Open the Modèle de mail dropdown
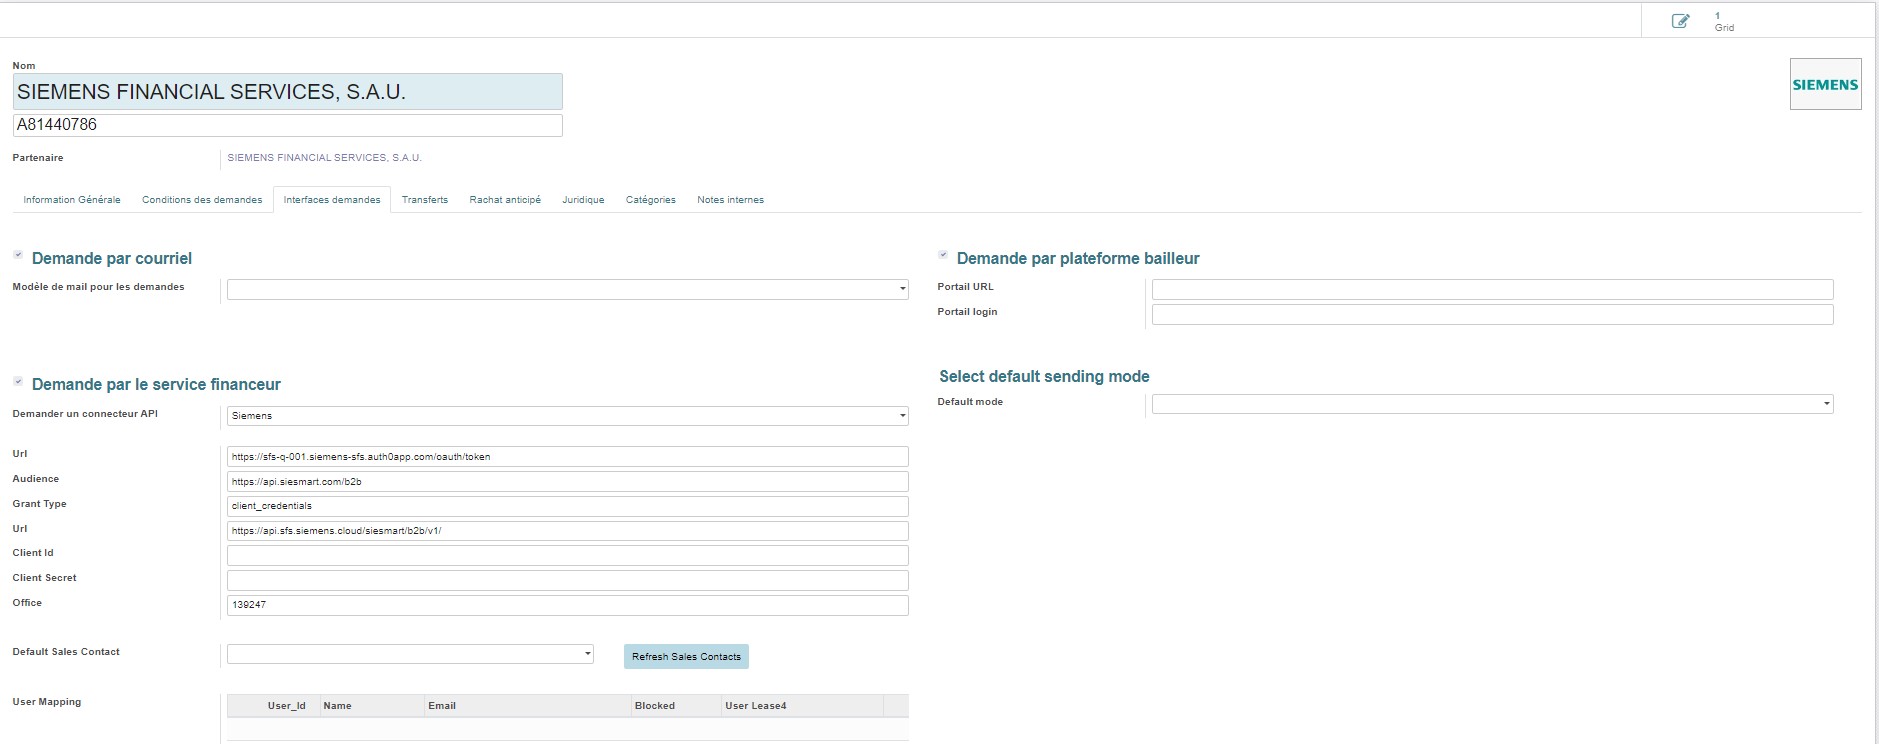Viewport: 1879px width, 744px height. (x=567, y=289)
